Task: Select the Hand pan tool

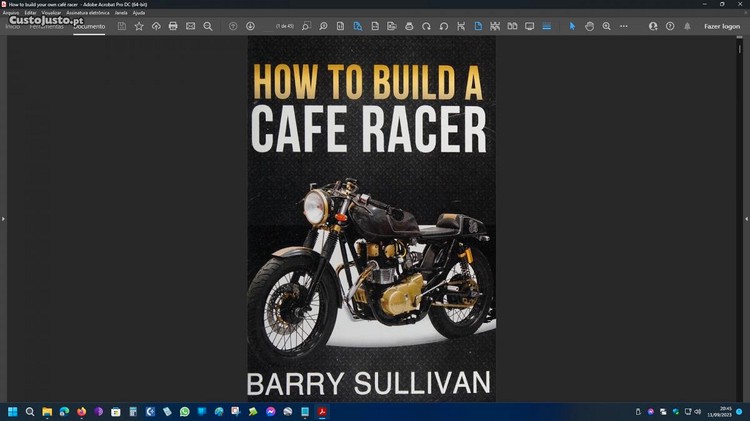Action: [x=589, y=26]
